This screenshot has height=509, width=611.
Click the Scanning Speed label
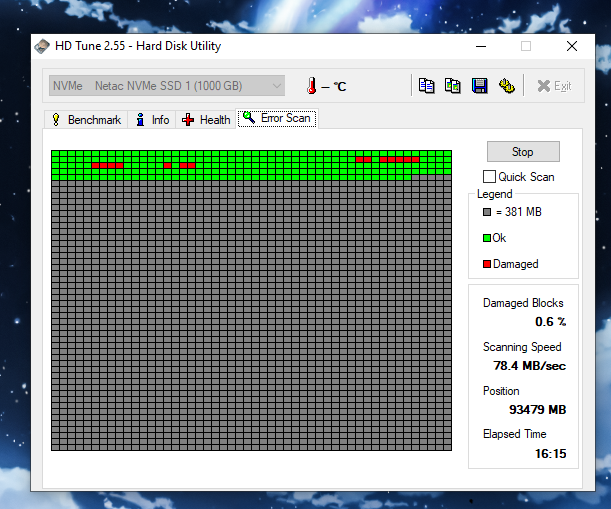coord(522,347)
